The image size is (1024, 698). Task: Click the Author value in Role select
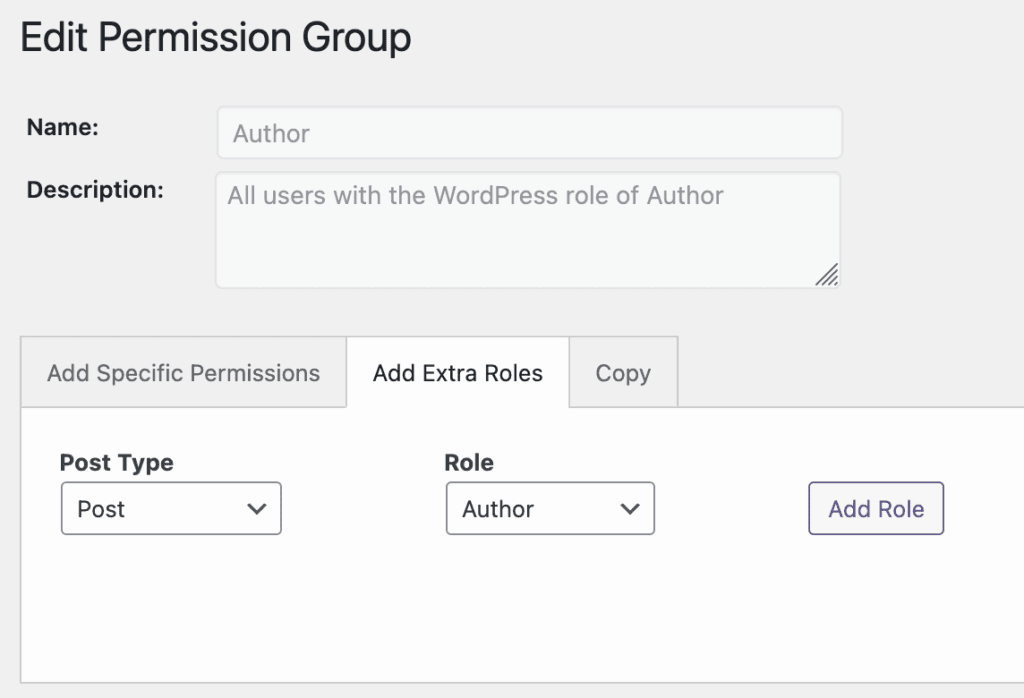coord(498,509)
